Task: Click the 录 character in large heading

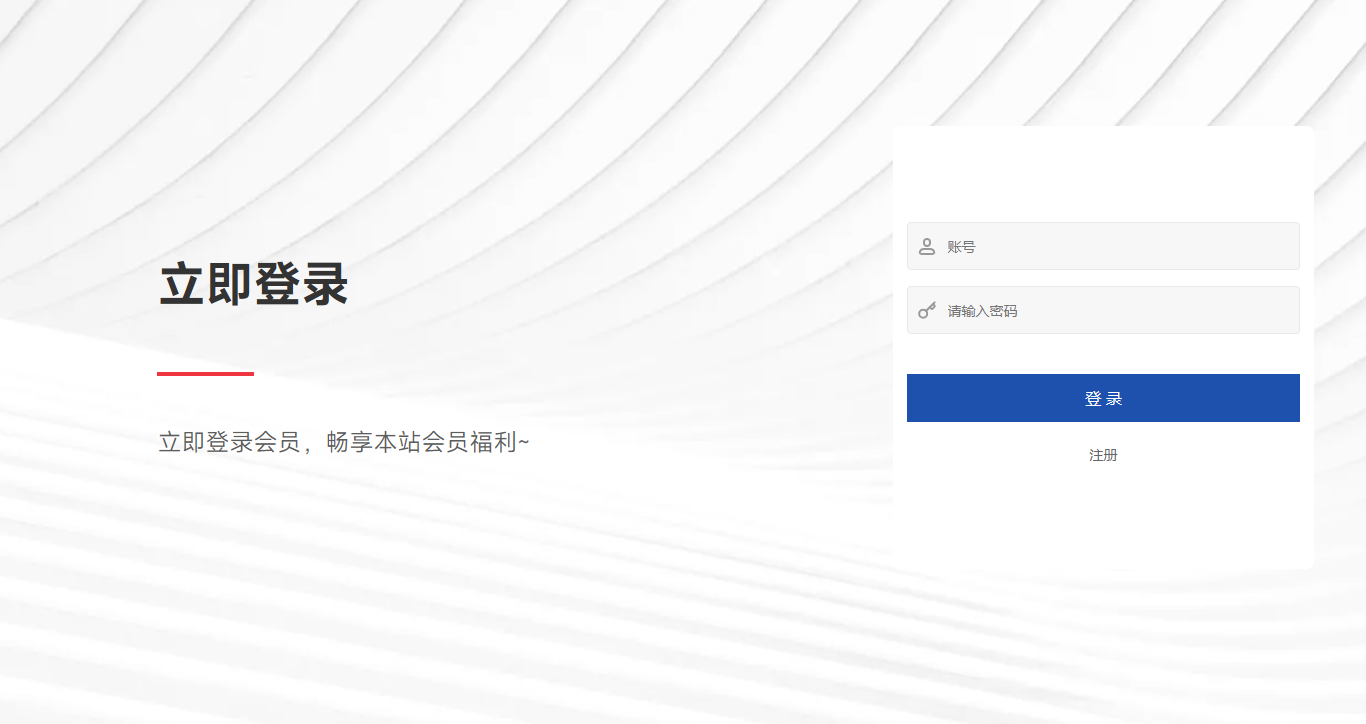Action: [325, 284]
